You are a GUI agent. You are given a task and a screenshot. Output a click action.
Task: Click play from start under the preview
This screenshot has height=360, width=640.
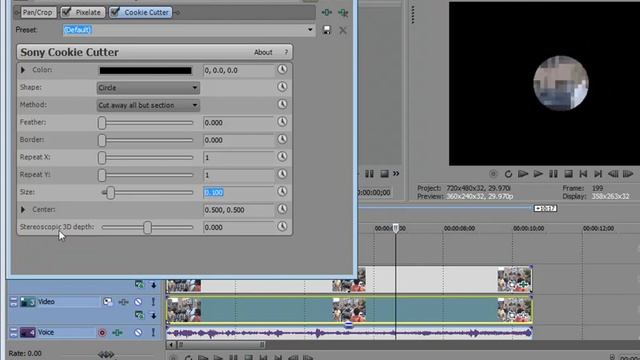tap(523, 174)
